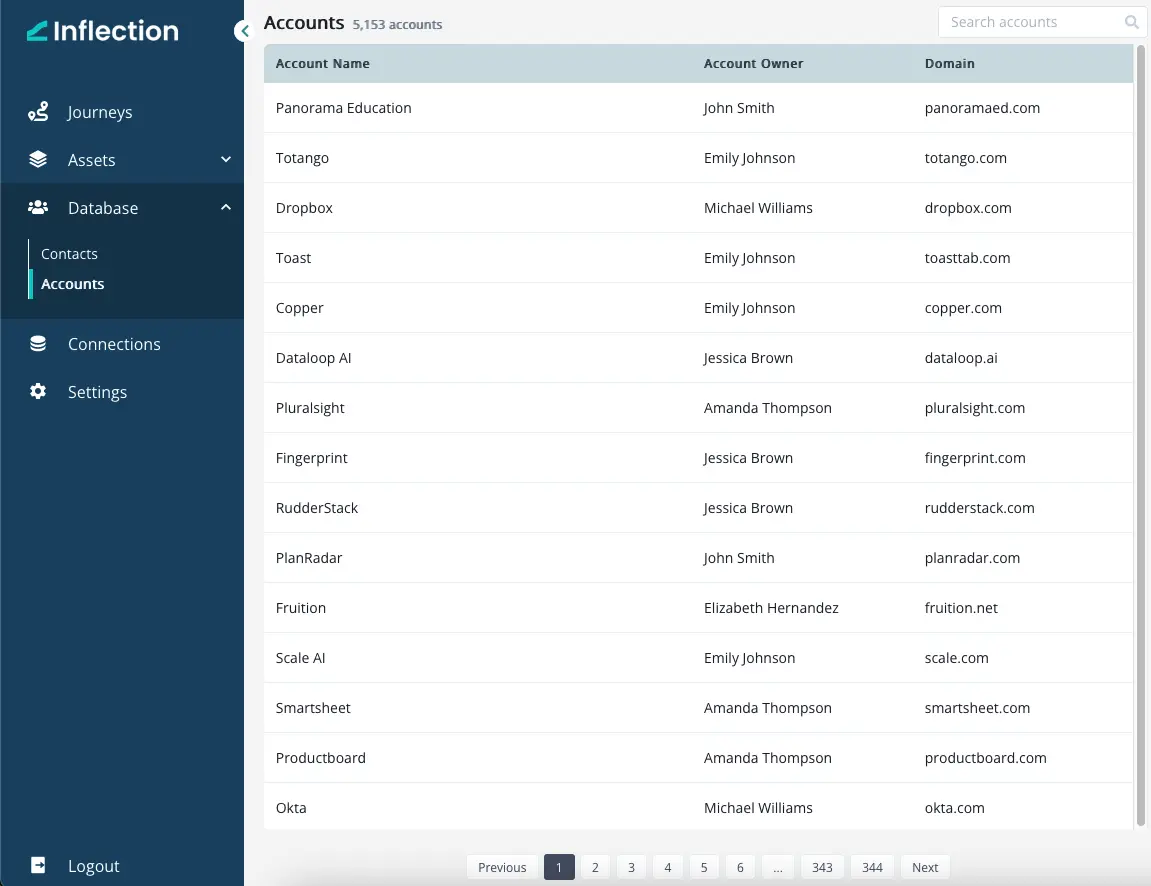Click the Journeys route icon
Viewport: 1151px width, 886px height.
pyautogui.click(x=38, y=112)
